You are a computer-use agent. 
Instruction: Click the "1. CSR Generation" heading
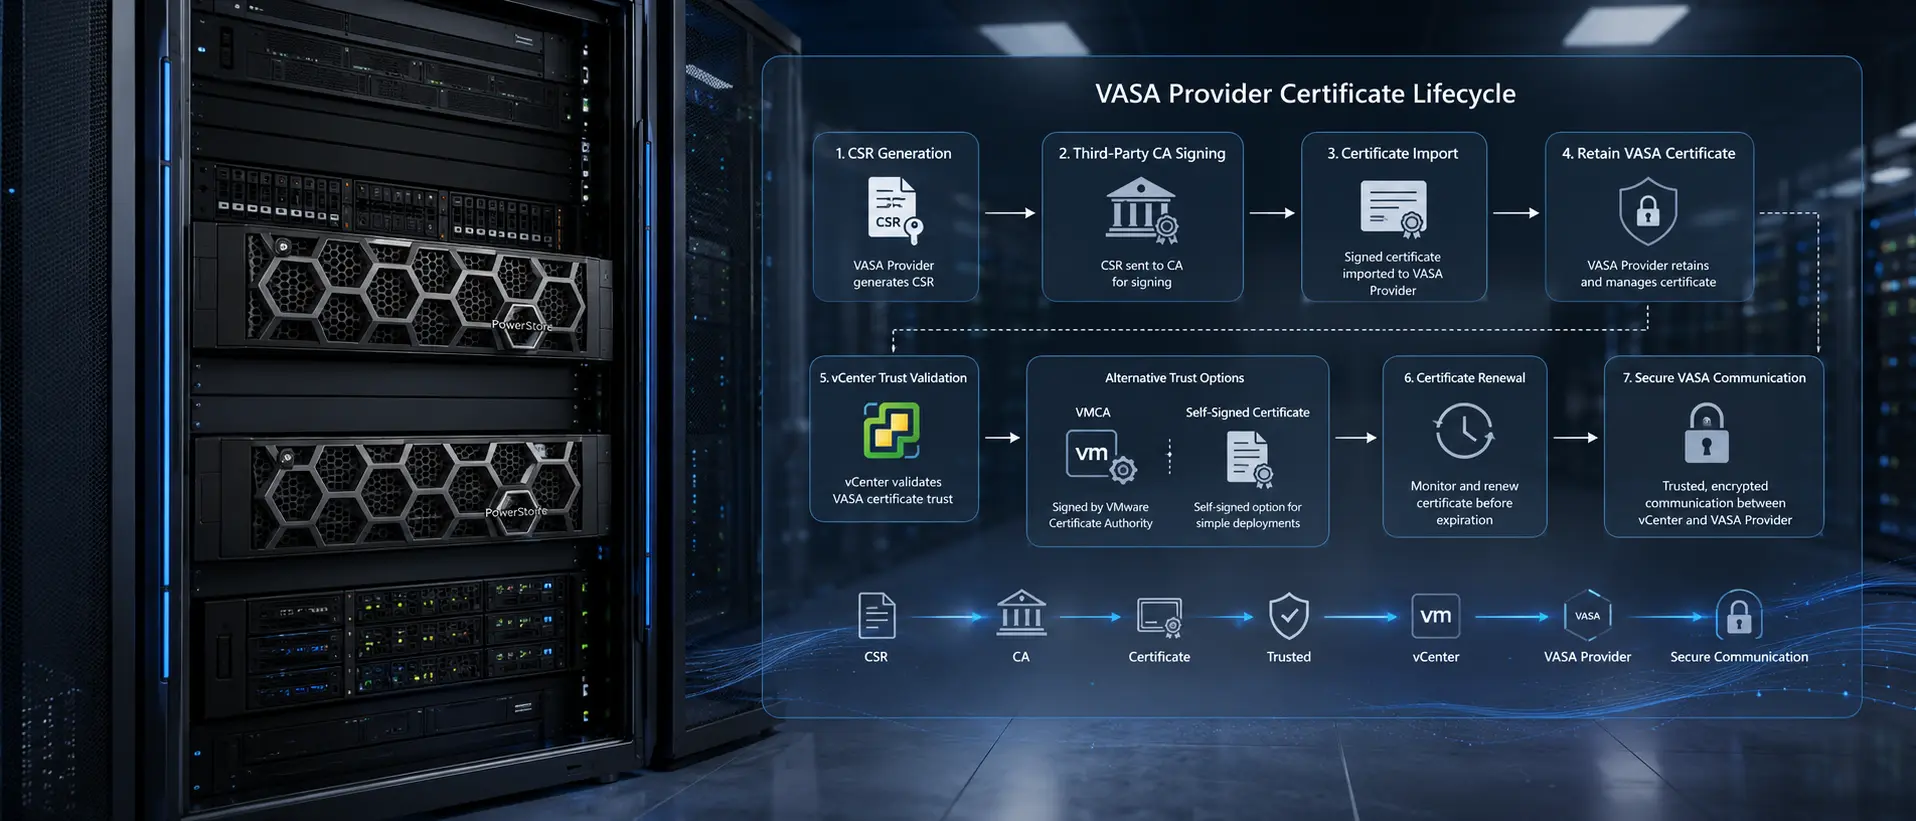(x=893, y=154)
